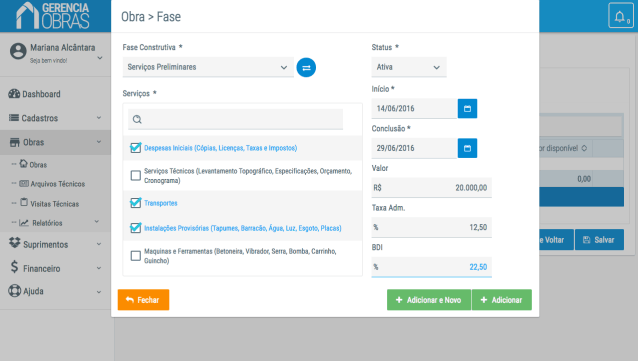The image size is (638, 361).
Task: Expand the user profile menu chevron
Action: click(x=100, y=58)
